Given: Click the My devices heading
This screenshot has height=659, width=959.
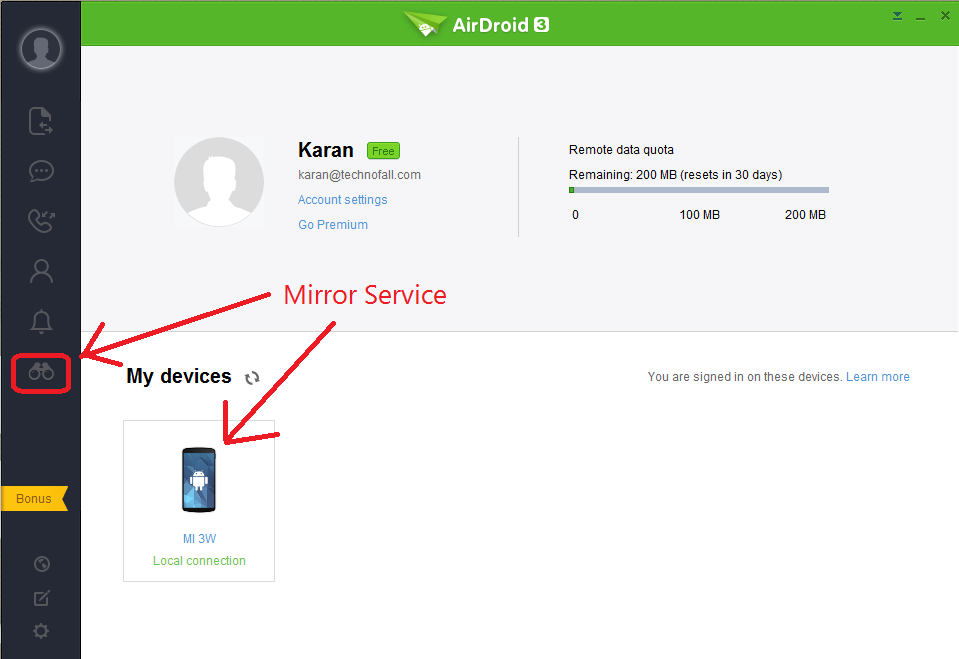Looking at the screenshot, I should (x=179, y=376).
